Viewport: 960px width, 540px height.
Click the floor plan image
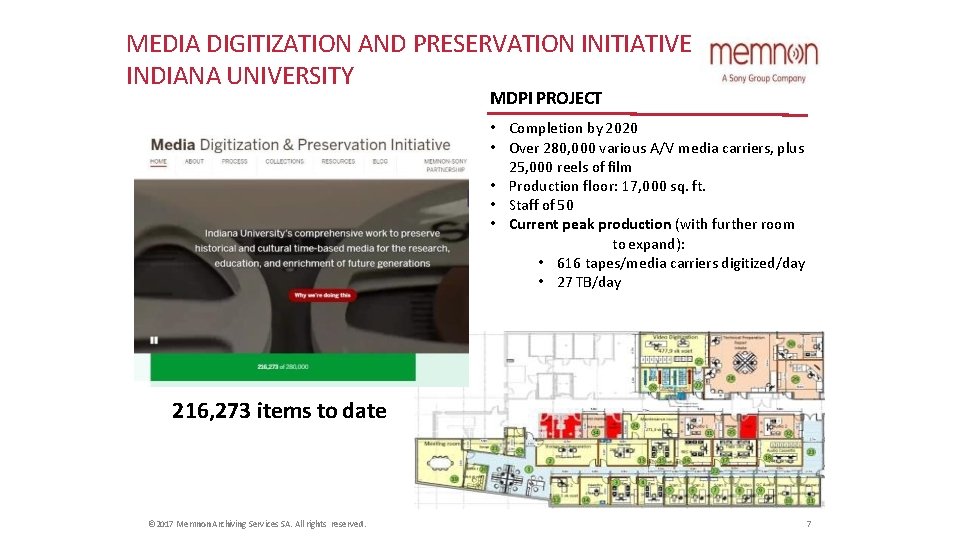tap(620, 419)
